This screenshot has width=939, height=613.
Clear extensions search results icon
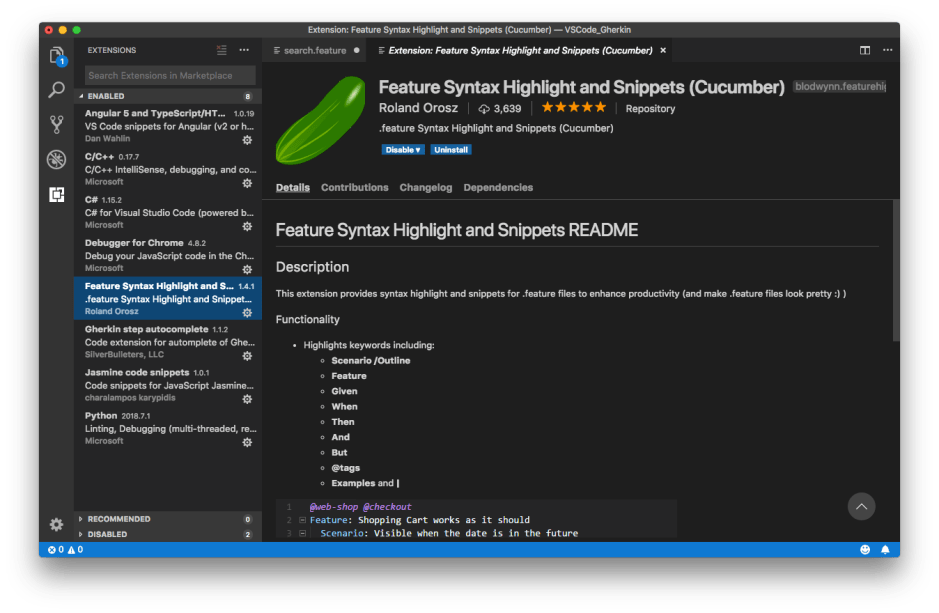[x=222, y=50]
